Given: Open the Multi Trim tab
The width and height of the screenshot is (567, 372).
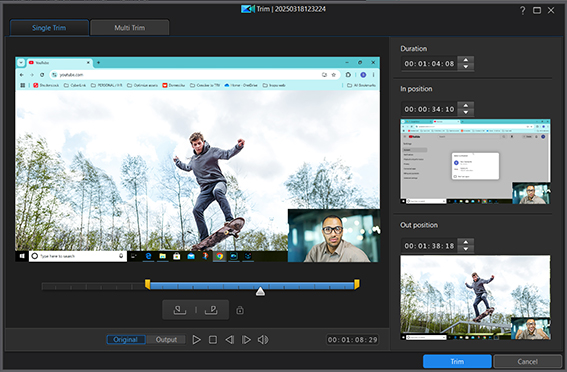Looking at the screenshot, I should click(x=129, y=28).
